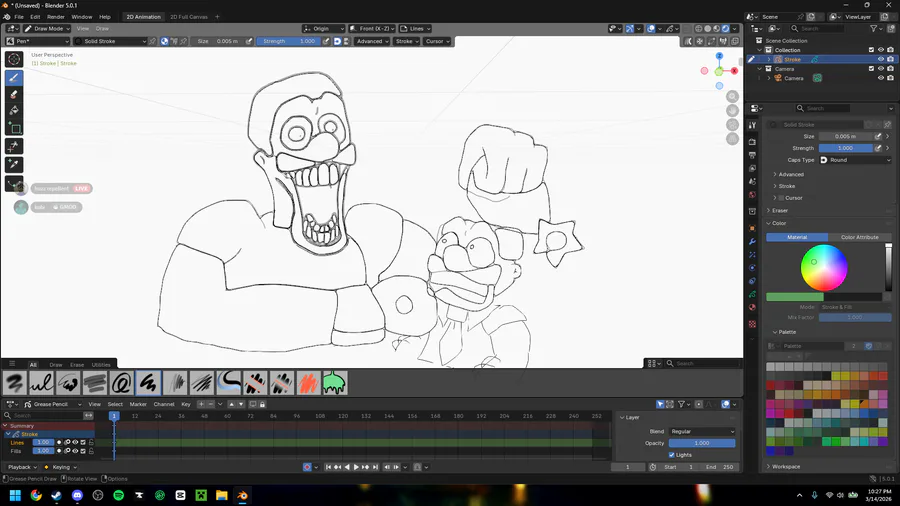Select the Cursor tool at toolbar top

point(14,59)
